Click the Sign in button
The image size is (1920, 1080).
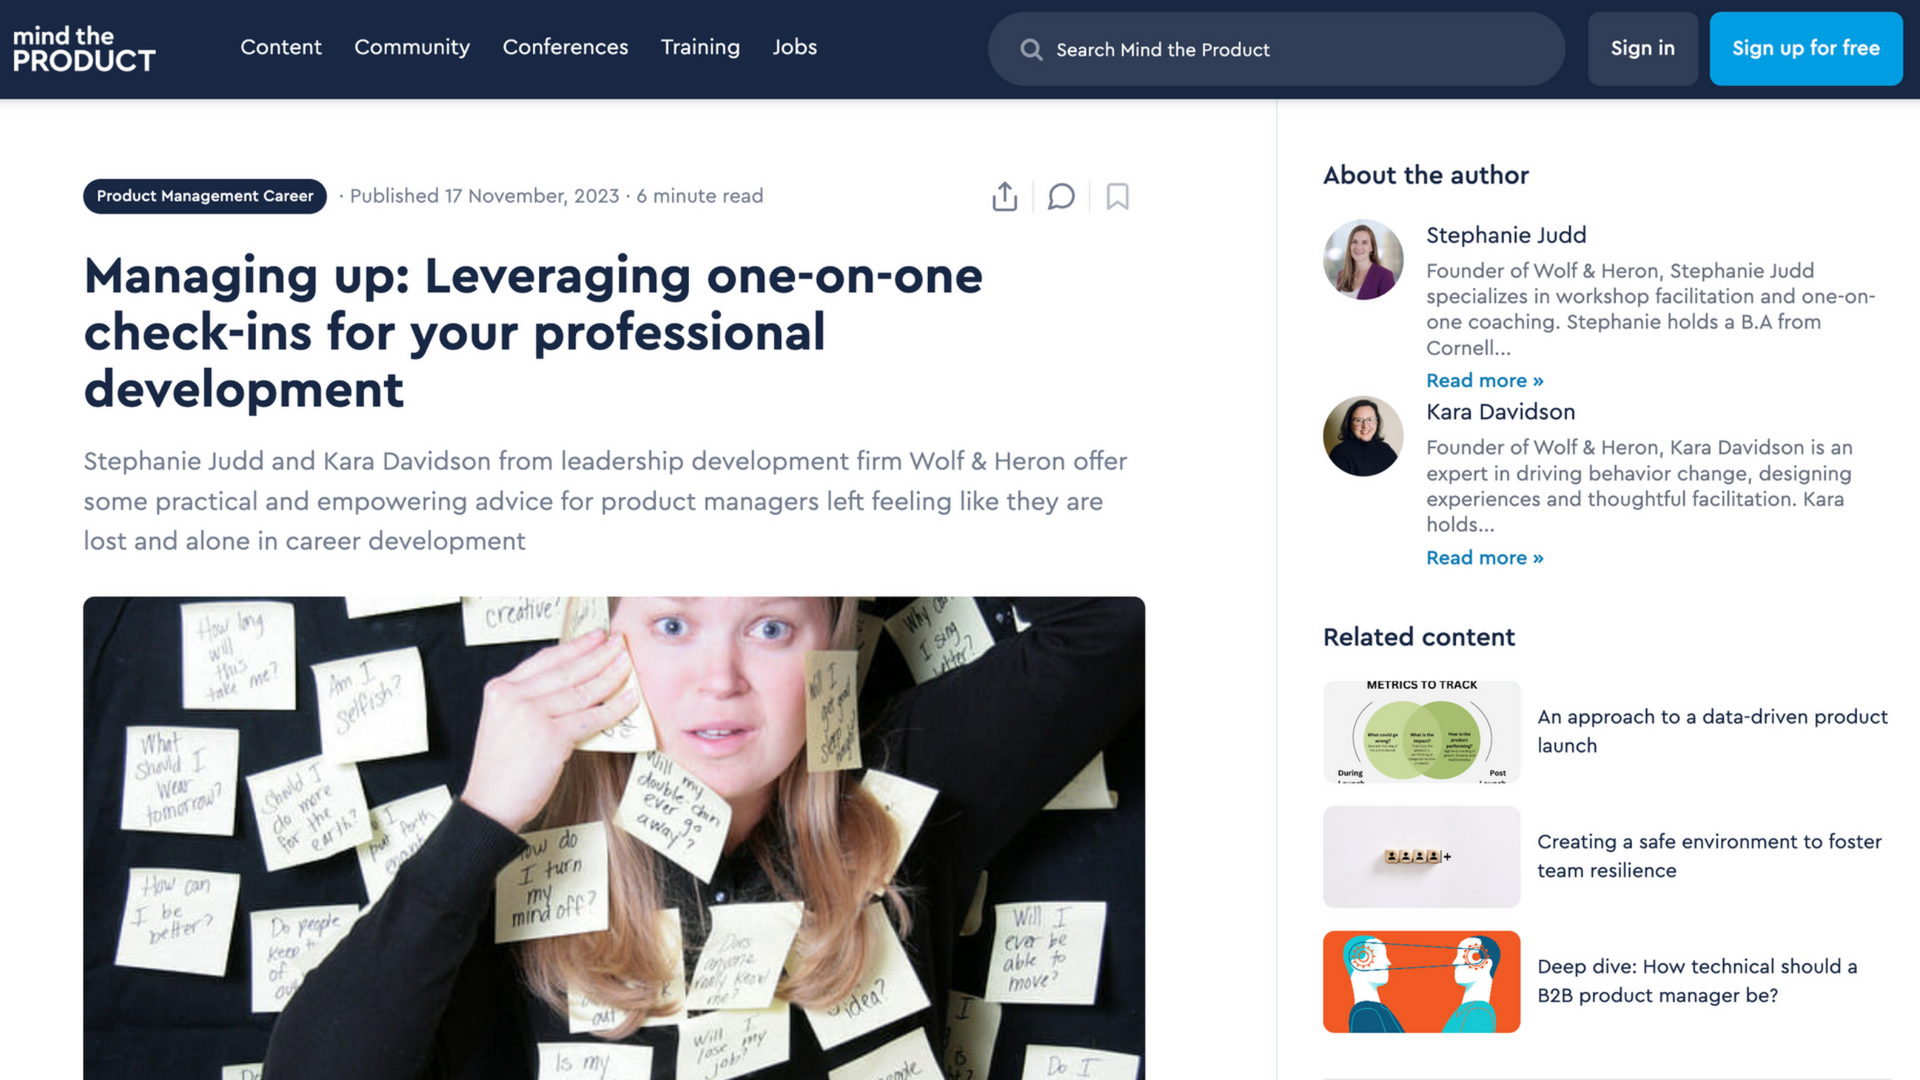click(1642, 48)
